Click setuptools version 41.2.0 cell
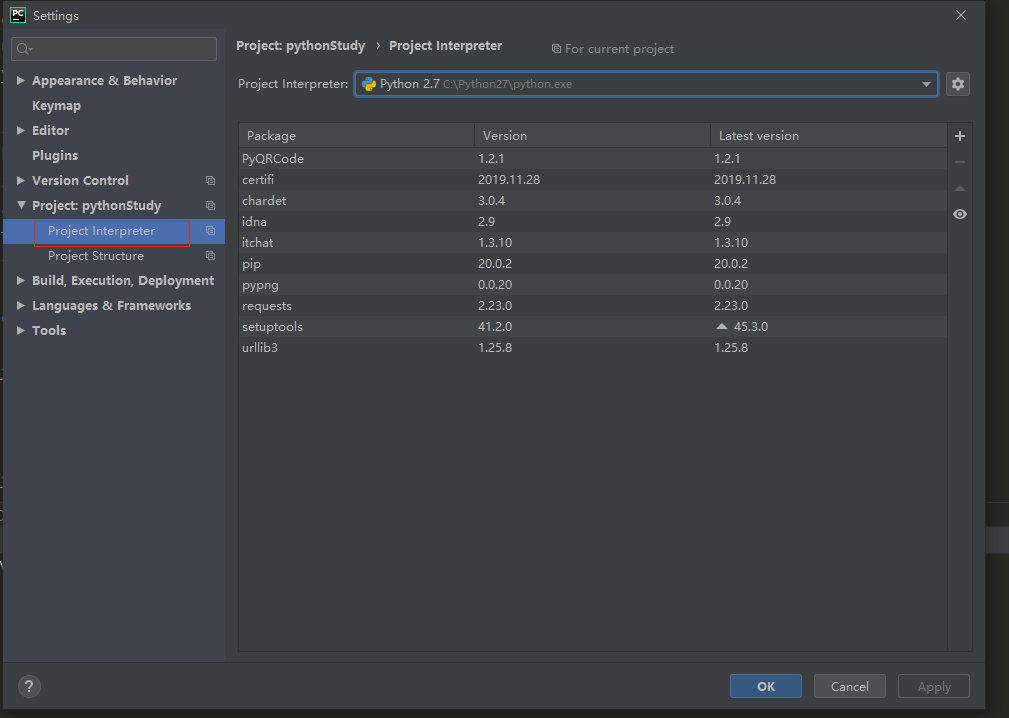This screenshot has height=718, width=1009. pos(495,327)
